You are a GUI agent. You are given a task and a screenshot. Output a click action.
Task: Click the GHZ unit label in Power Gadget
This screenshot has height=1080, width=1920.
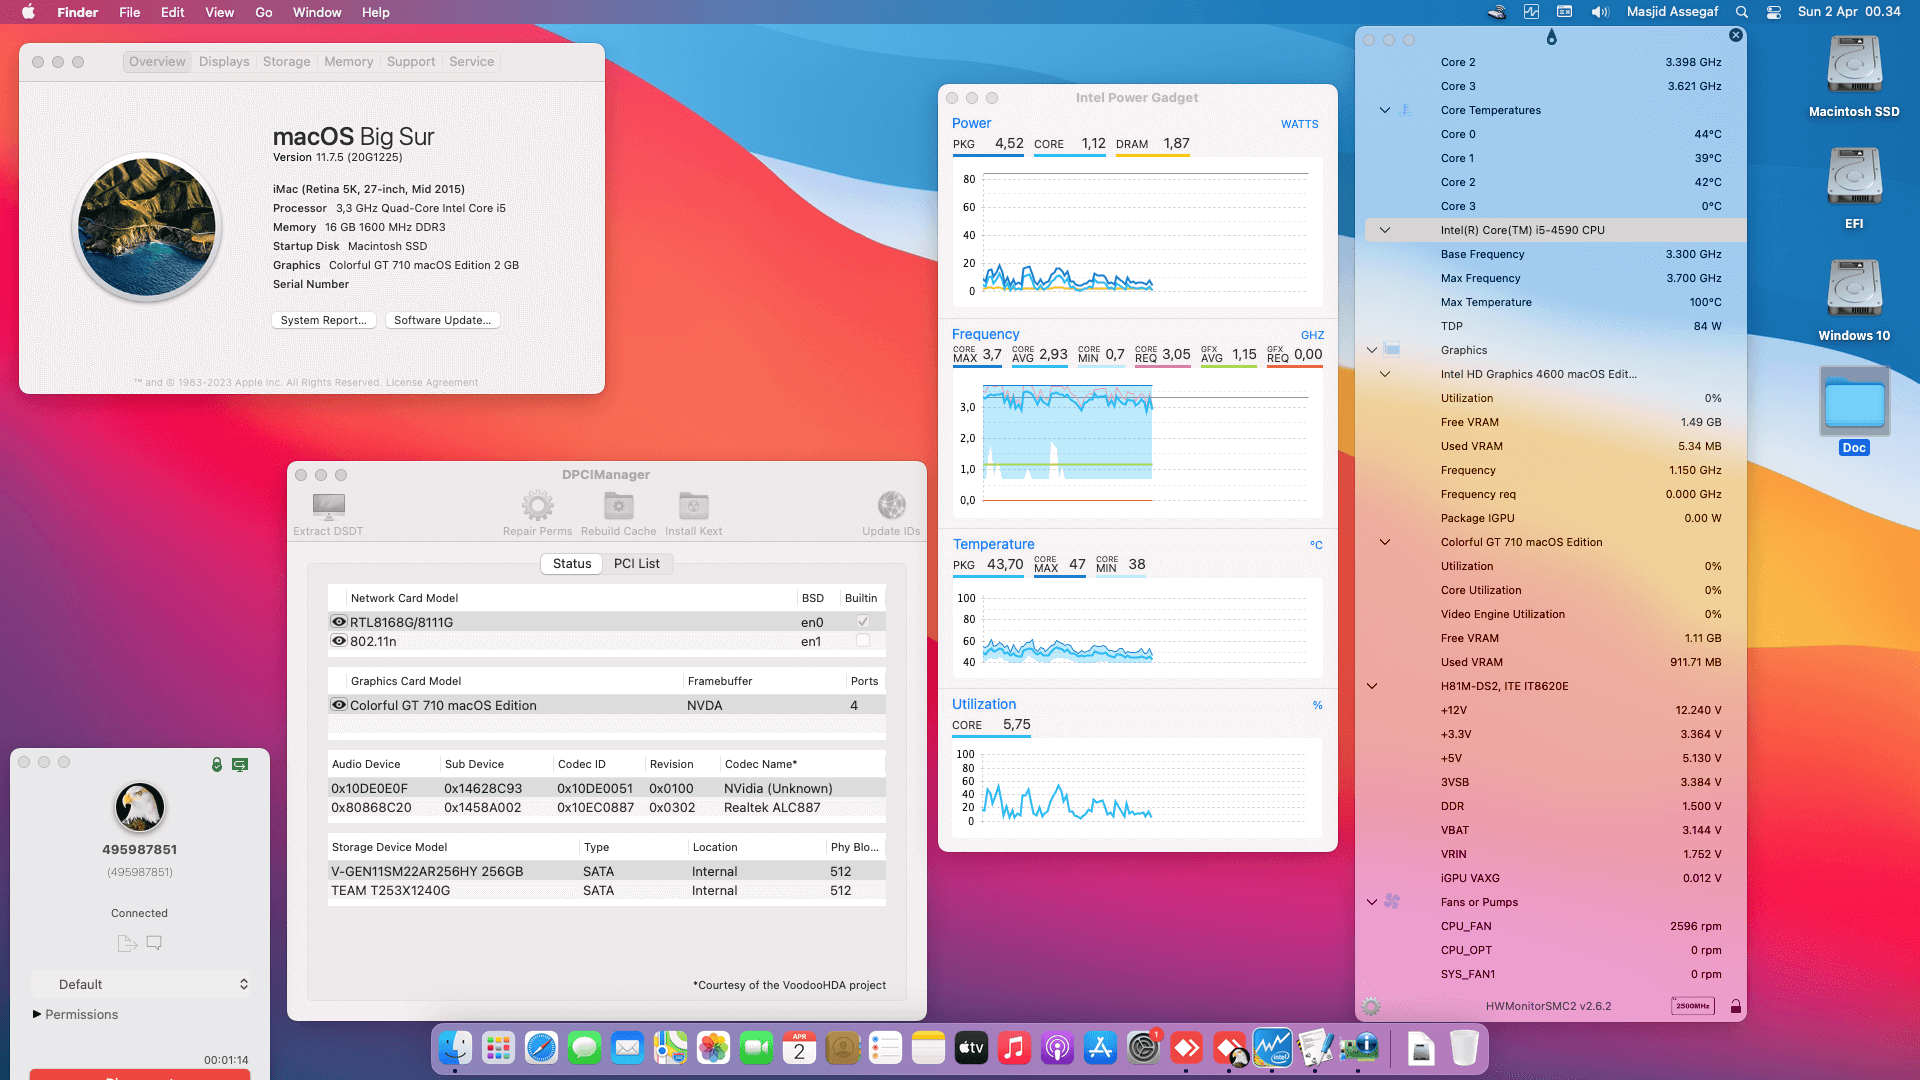coord(1312,335)
